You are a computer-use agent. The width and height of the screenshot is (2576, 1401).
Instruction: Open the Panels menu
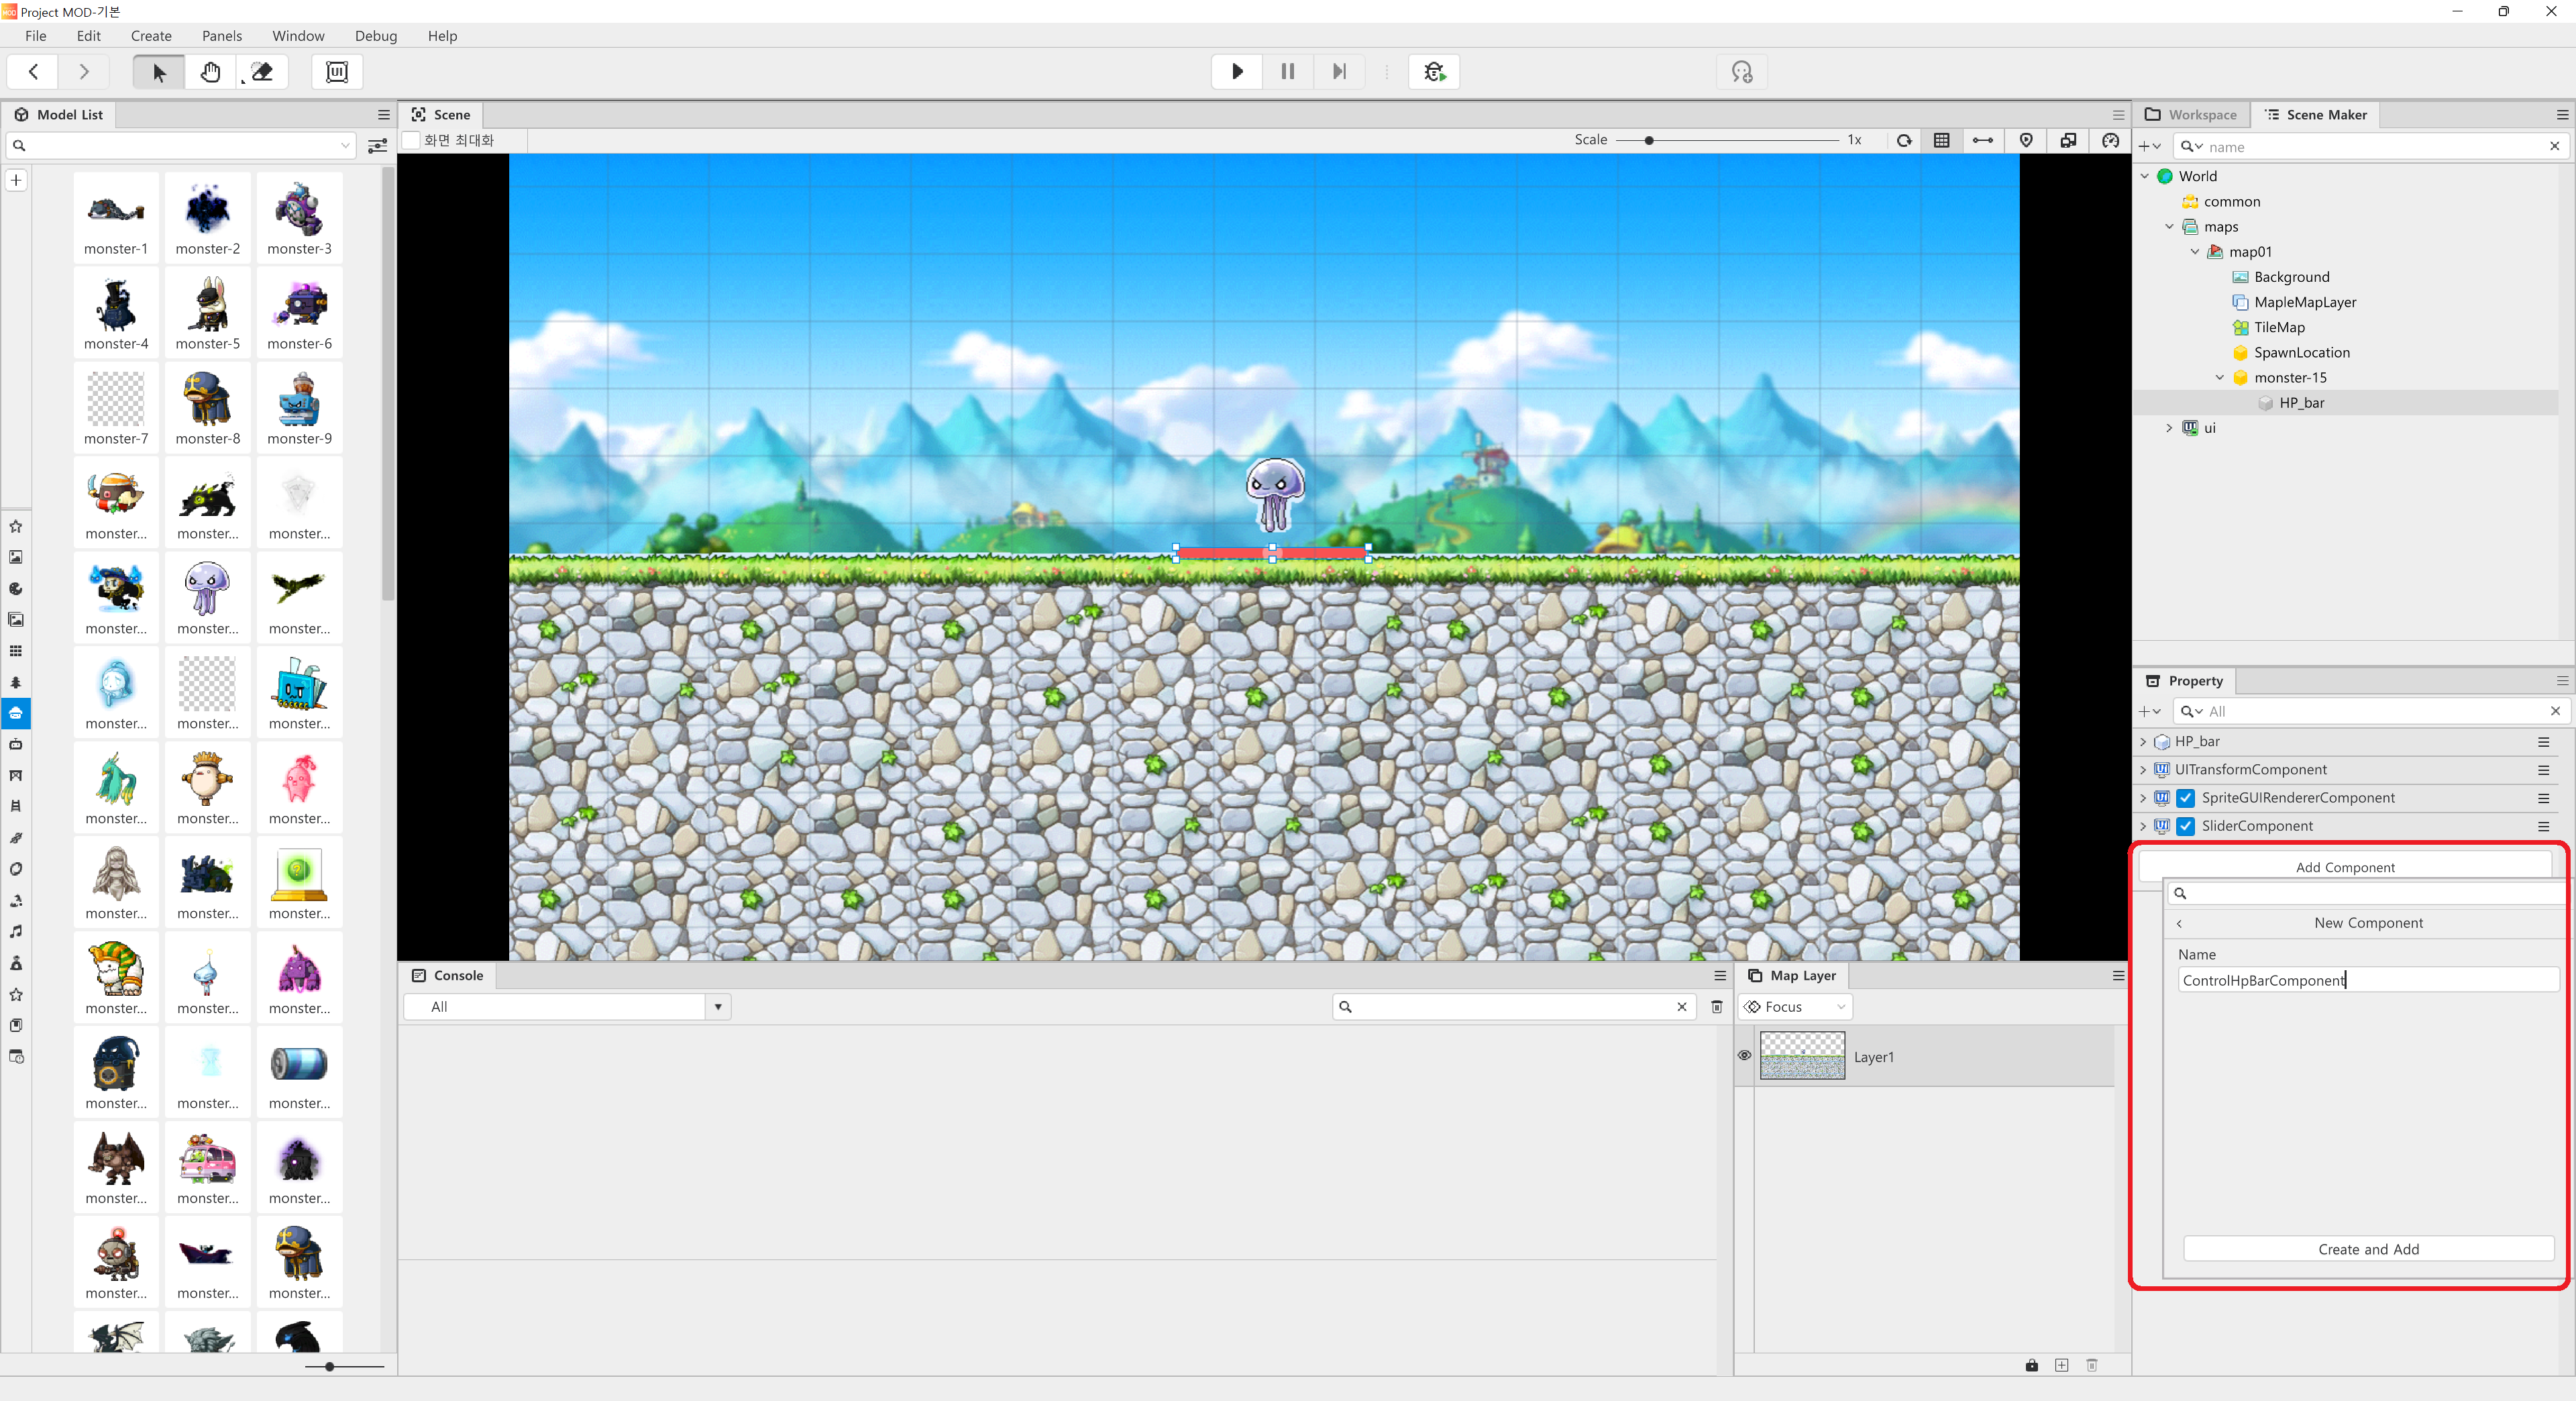coord(222,36)
